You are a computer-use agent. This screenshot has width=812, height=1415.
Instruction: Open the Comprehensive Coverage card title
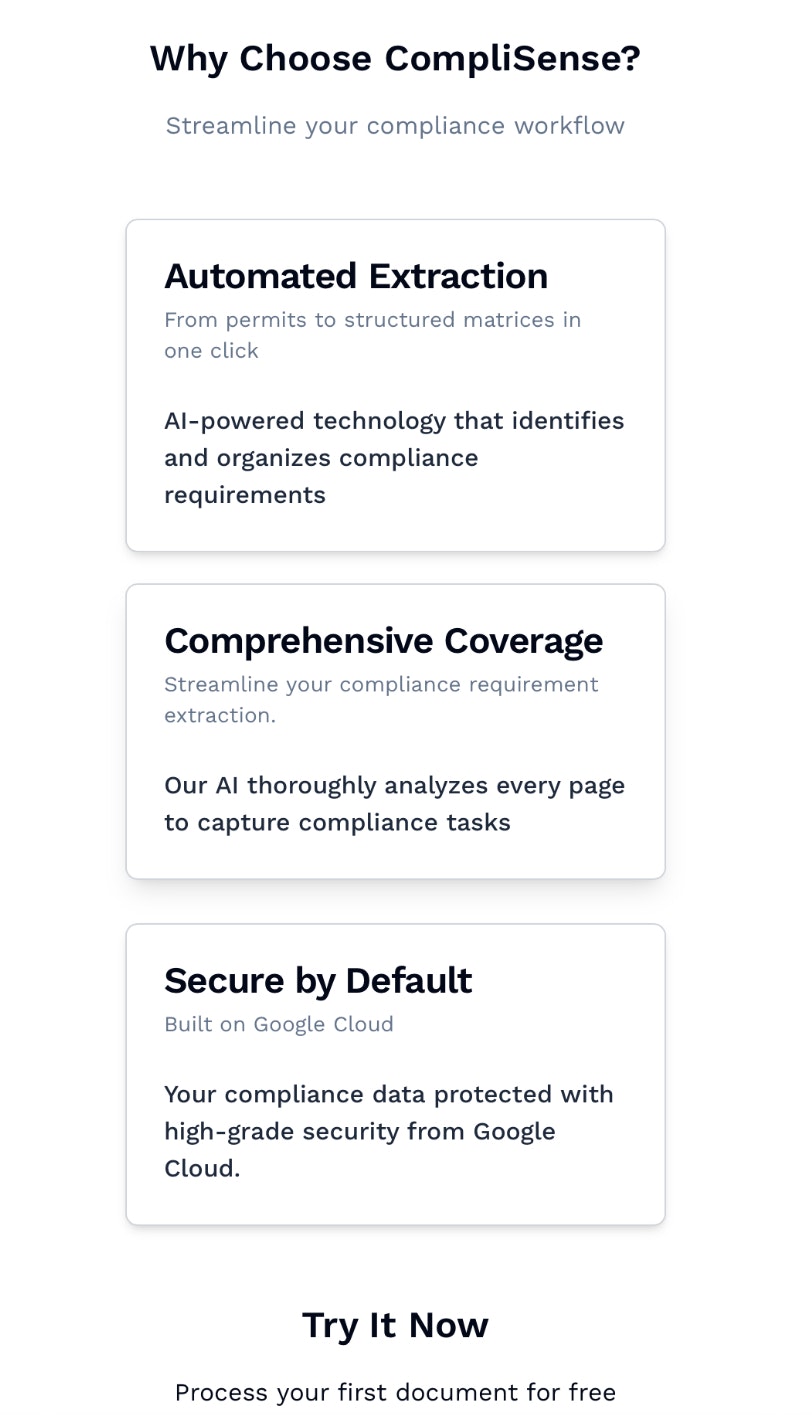384,640
